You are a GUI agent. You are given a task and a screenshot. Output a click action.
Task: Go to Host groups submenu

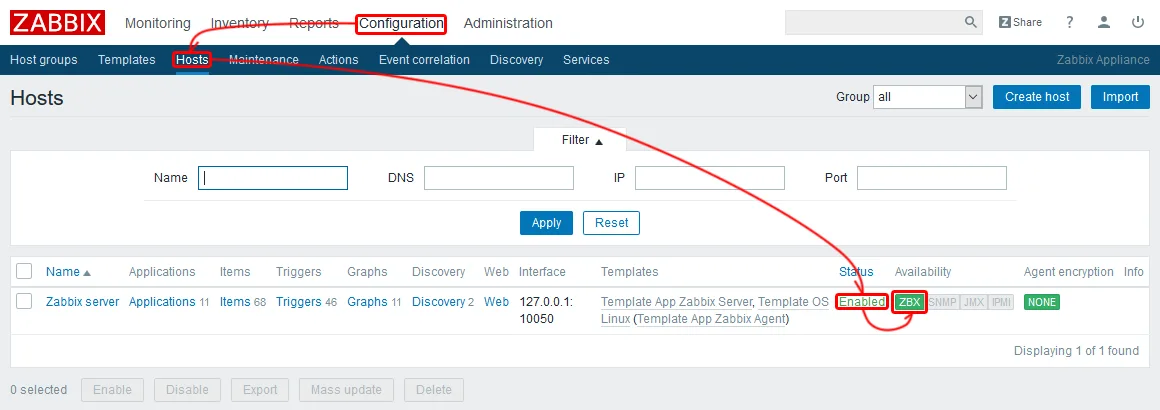[44, 60]
